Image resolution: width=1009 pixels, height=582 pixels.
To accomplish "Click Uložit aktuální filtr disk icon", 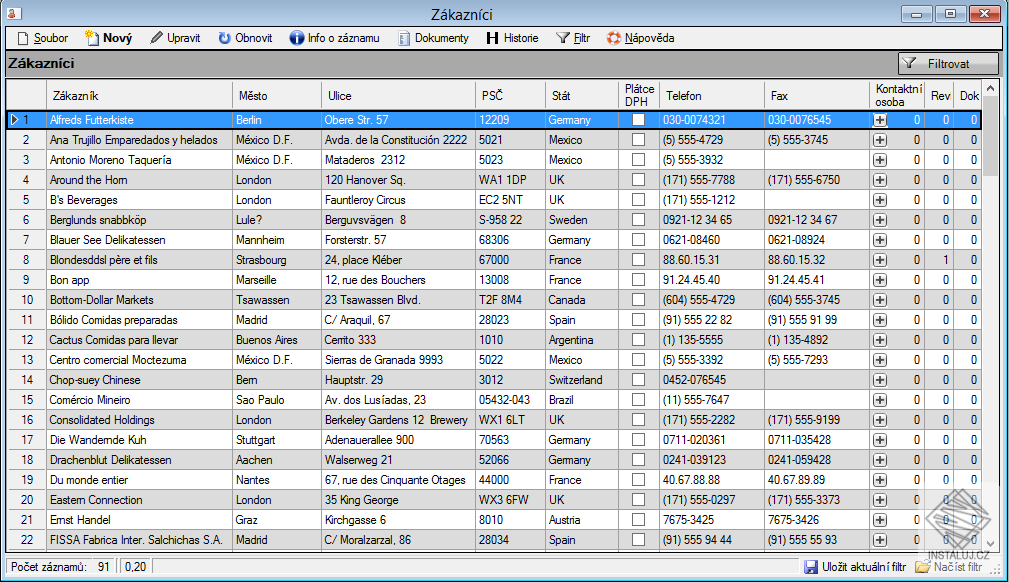I will click(x=811, y=567).
